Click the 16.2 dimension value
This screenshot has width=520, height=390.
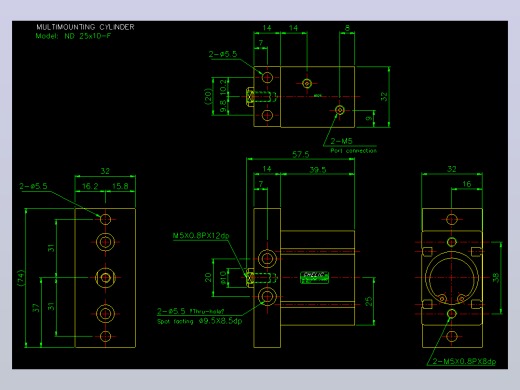pyautogui.click(x=90, y=186)
